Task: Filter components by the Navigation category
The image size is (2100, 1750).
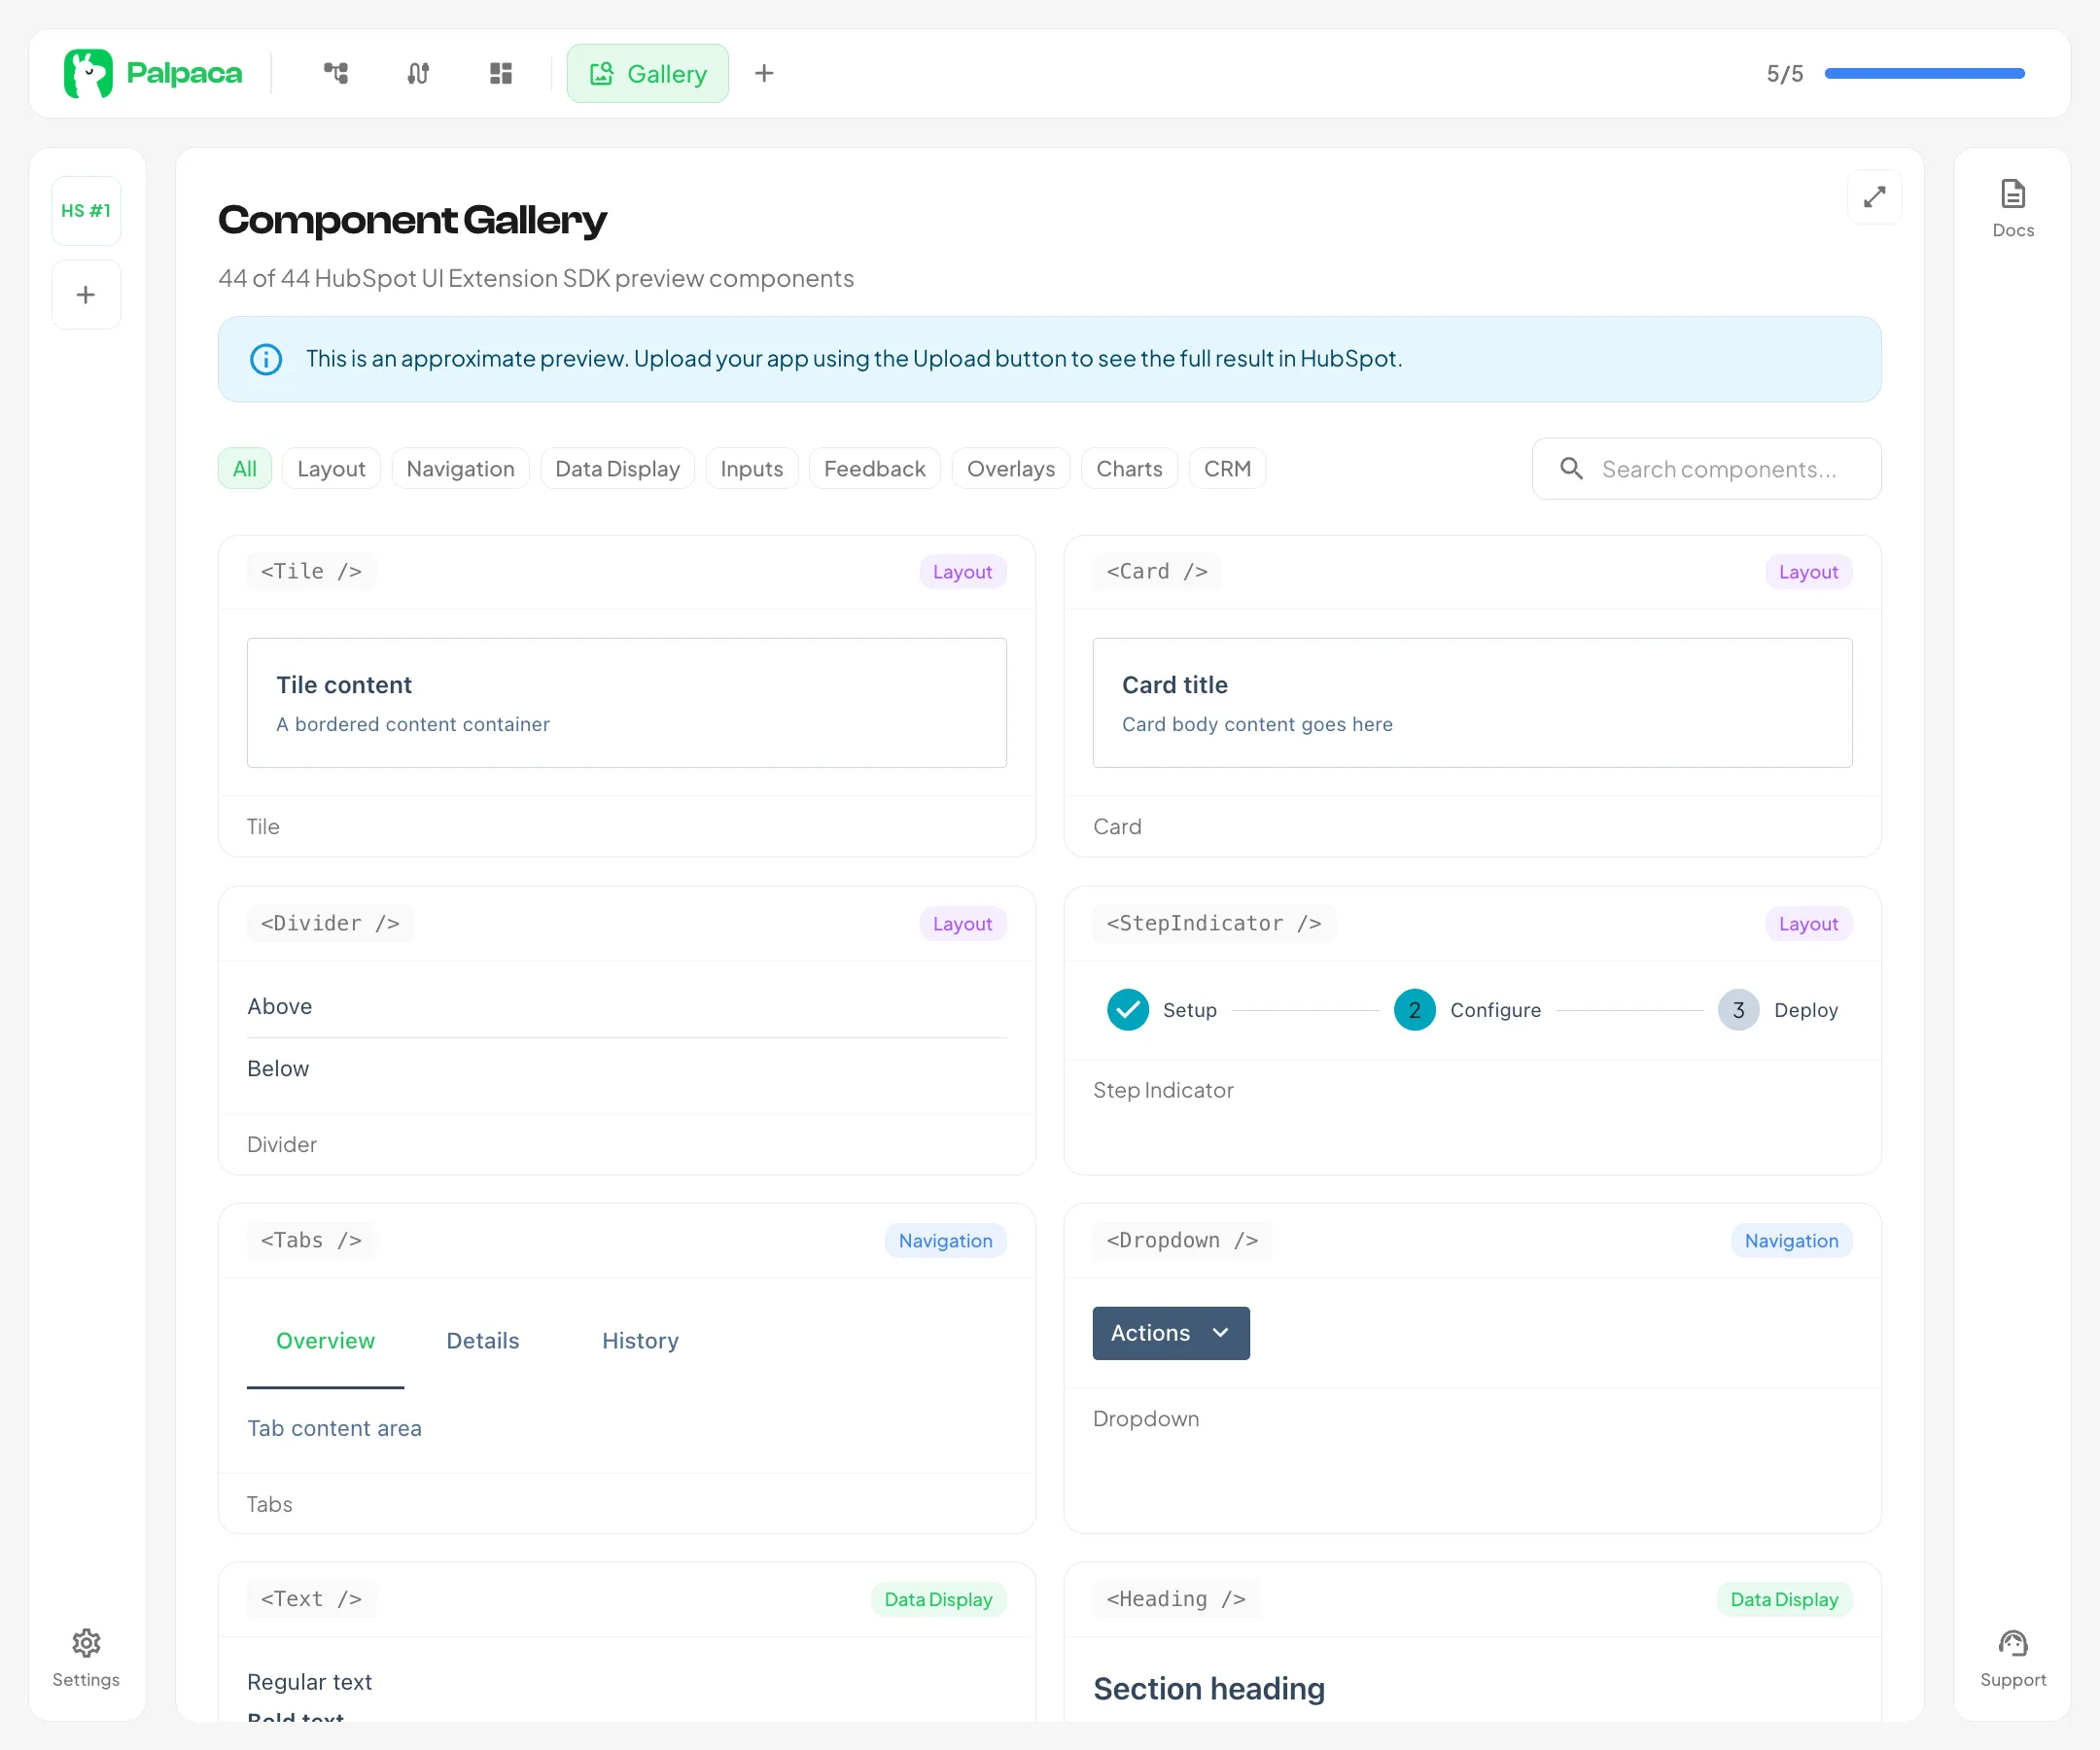Action: pyautogui.click(x=460, y=468)
